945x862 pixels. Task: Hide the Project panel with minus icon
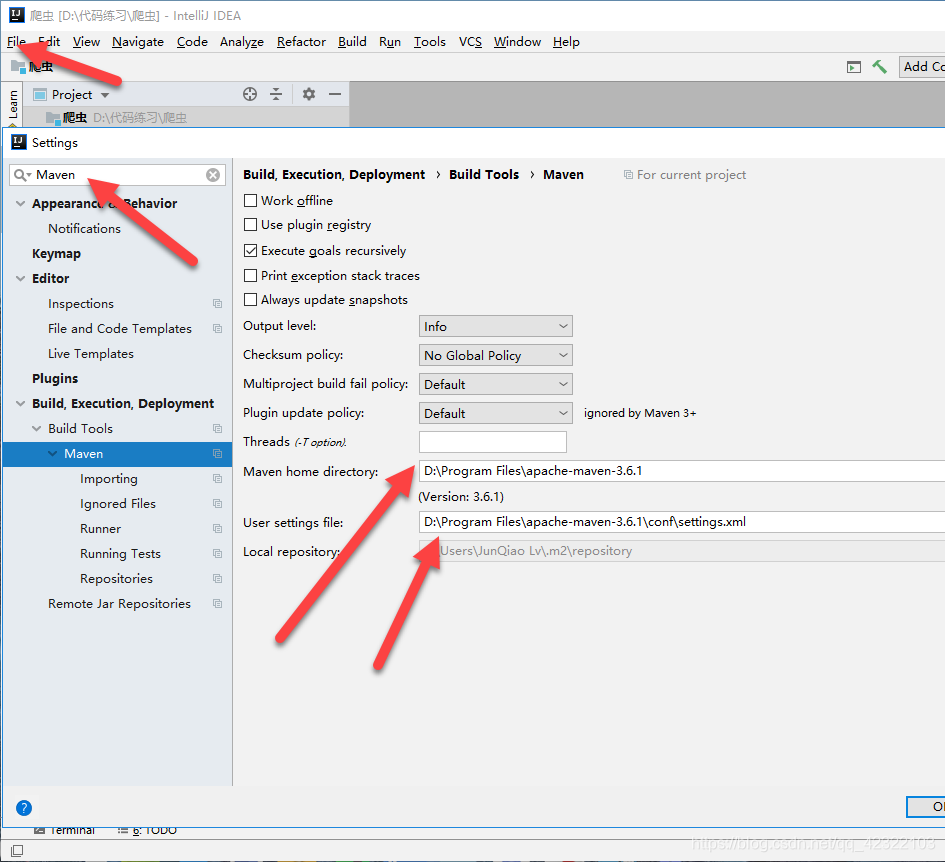[335, 94]
